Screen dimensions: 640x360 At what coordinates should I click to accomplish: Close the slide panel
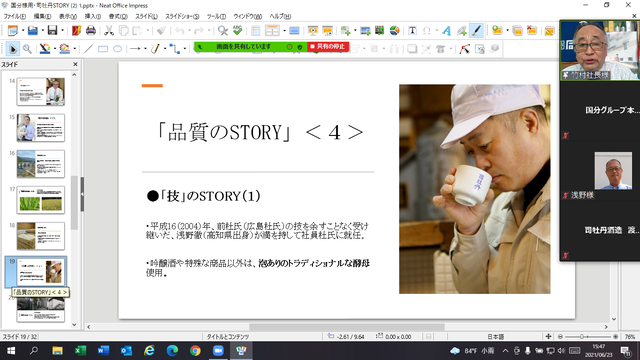(75, 64)
